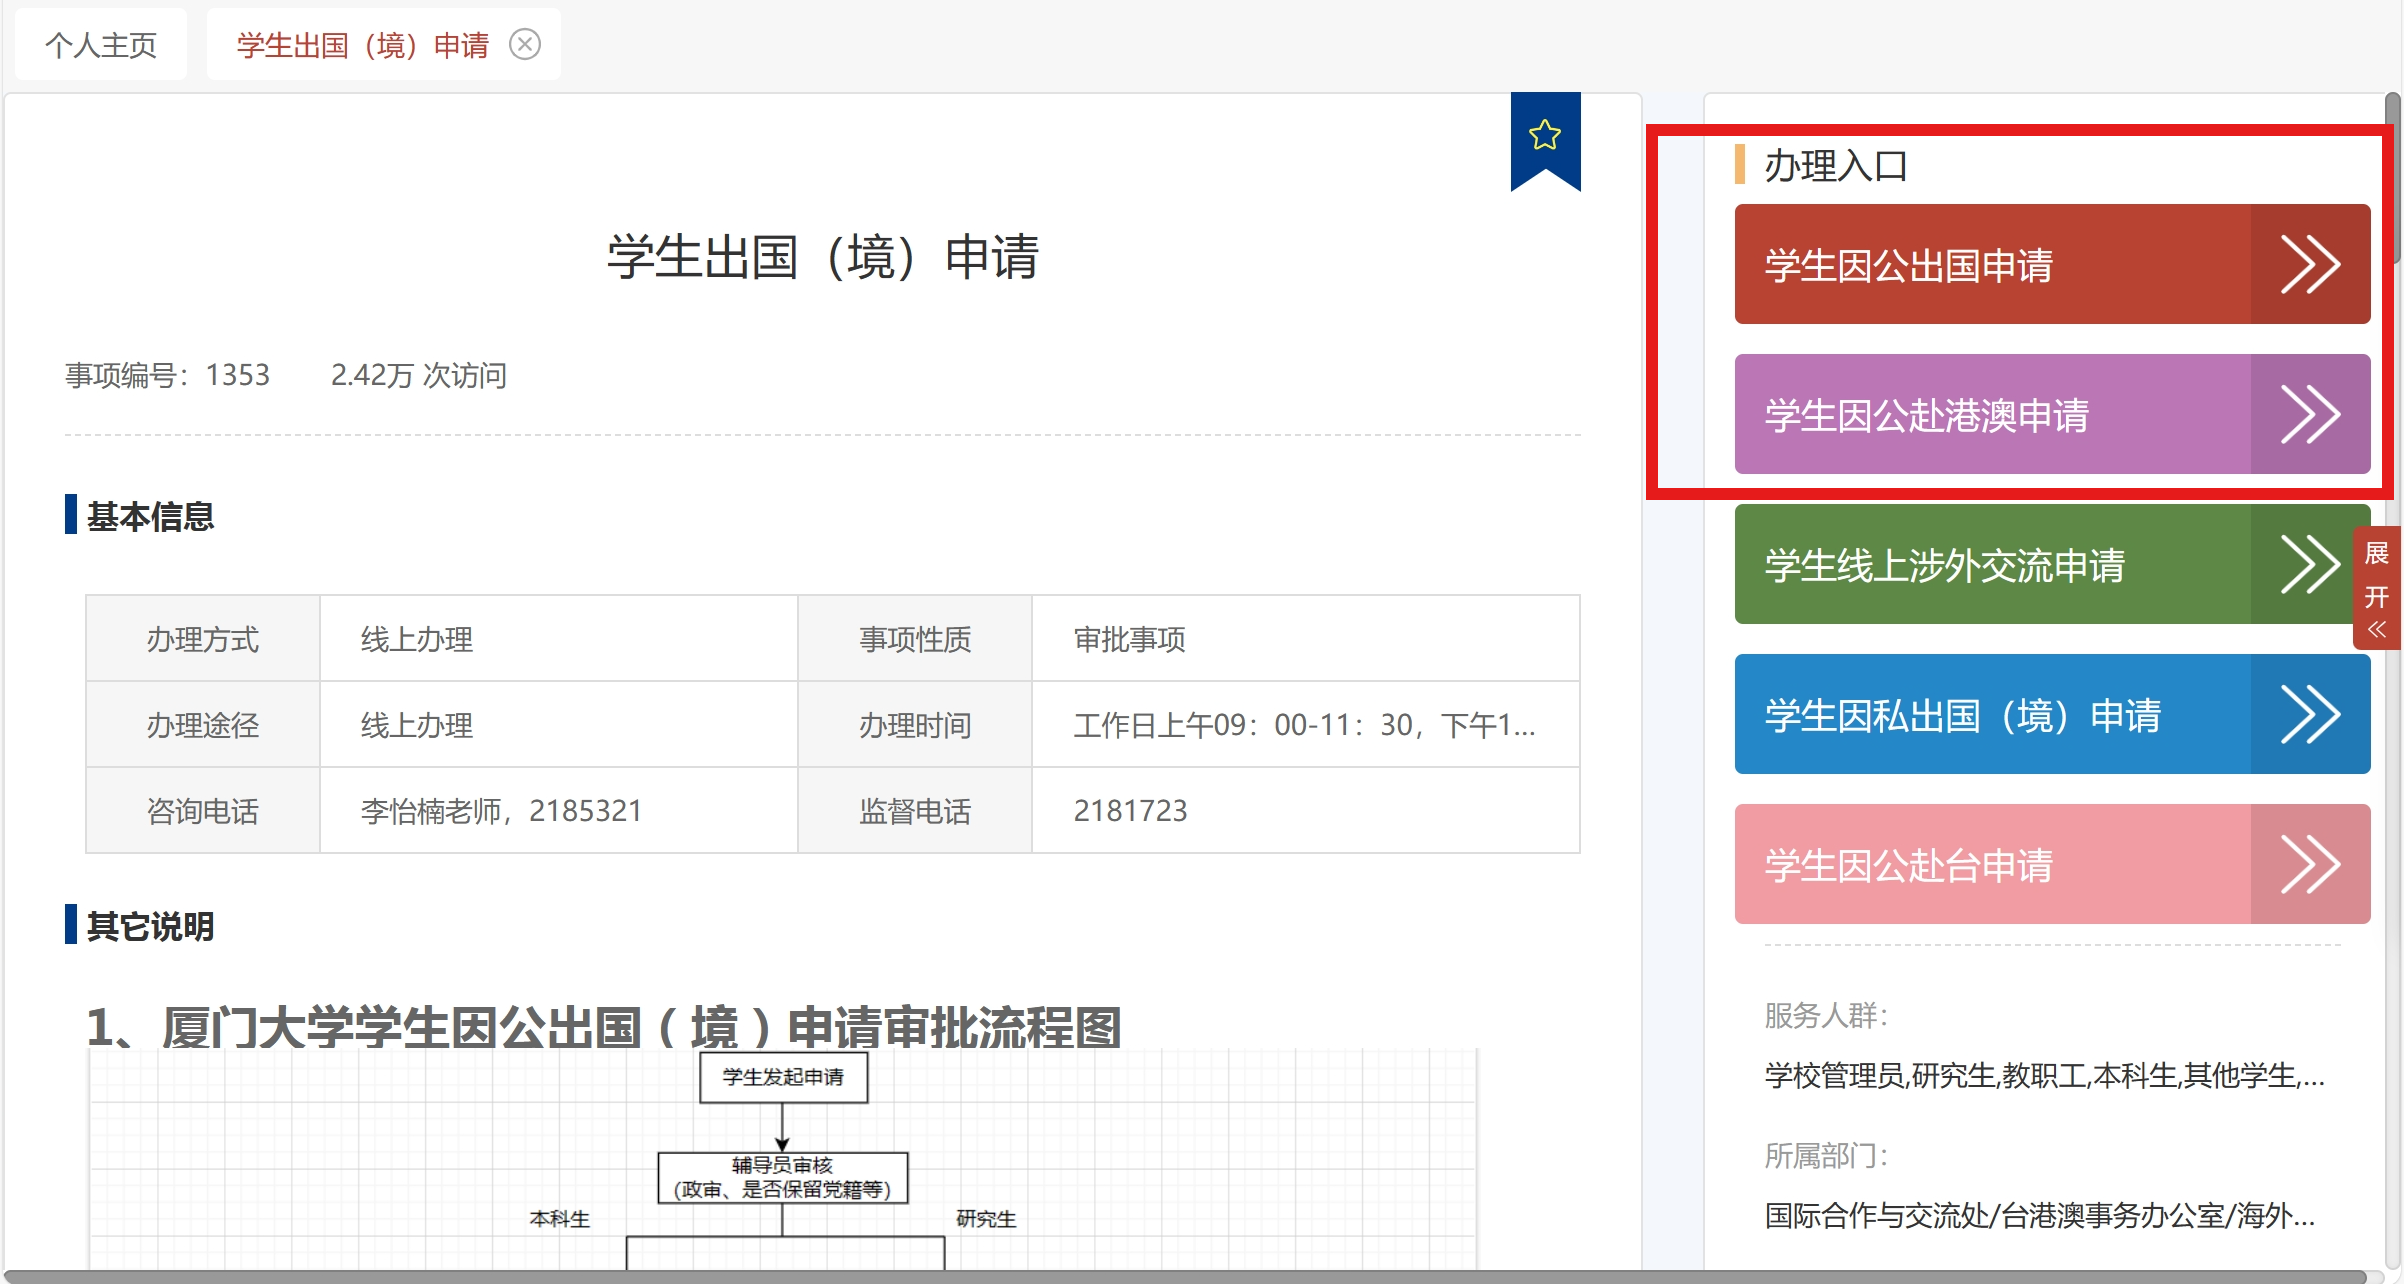Click double-arrow icon on 学生因公出国申请

pos(2309,265)
